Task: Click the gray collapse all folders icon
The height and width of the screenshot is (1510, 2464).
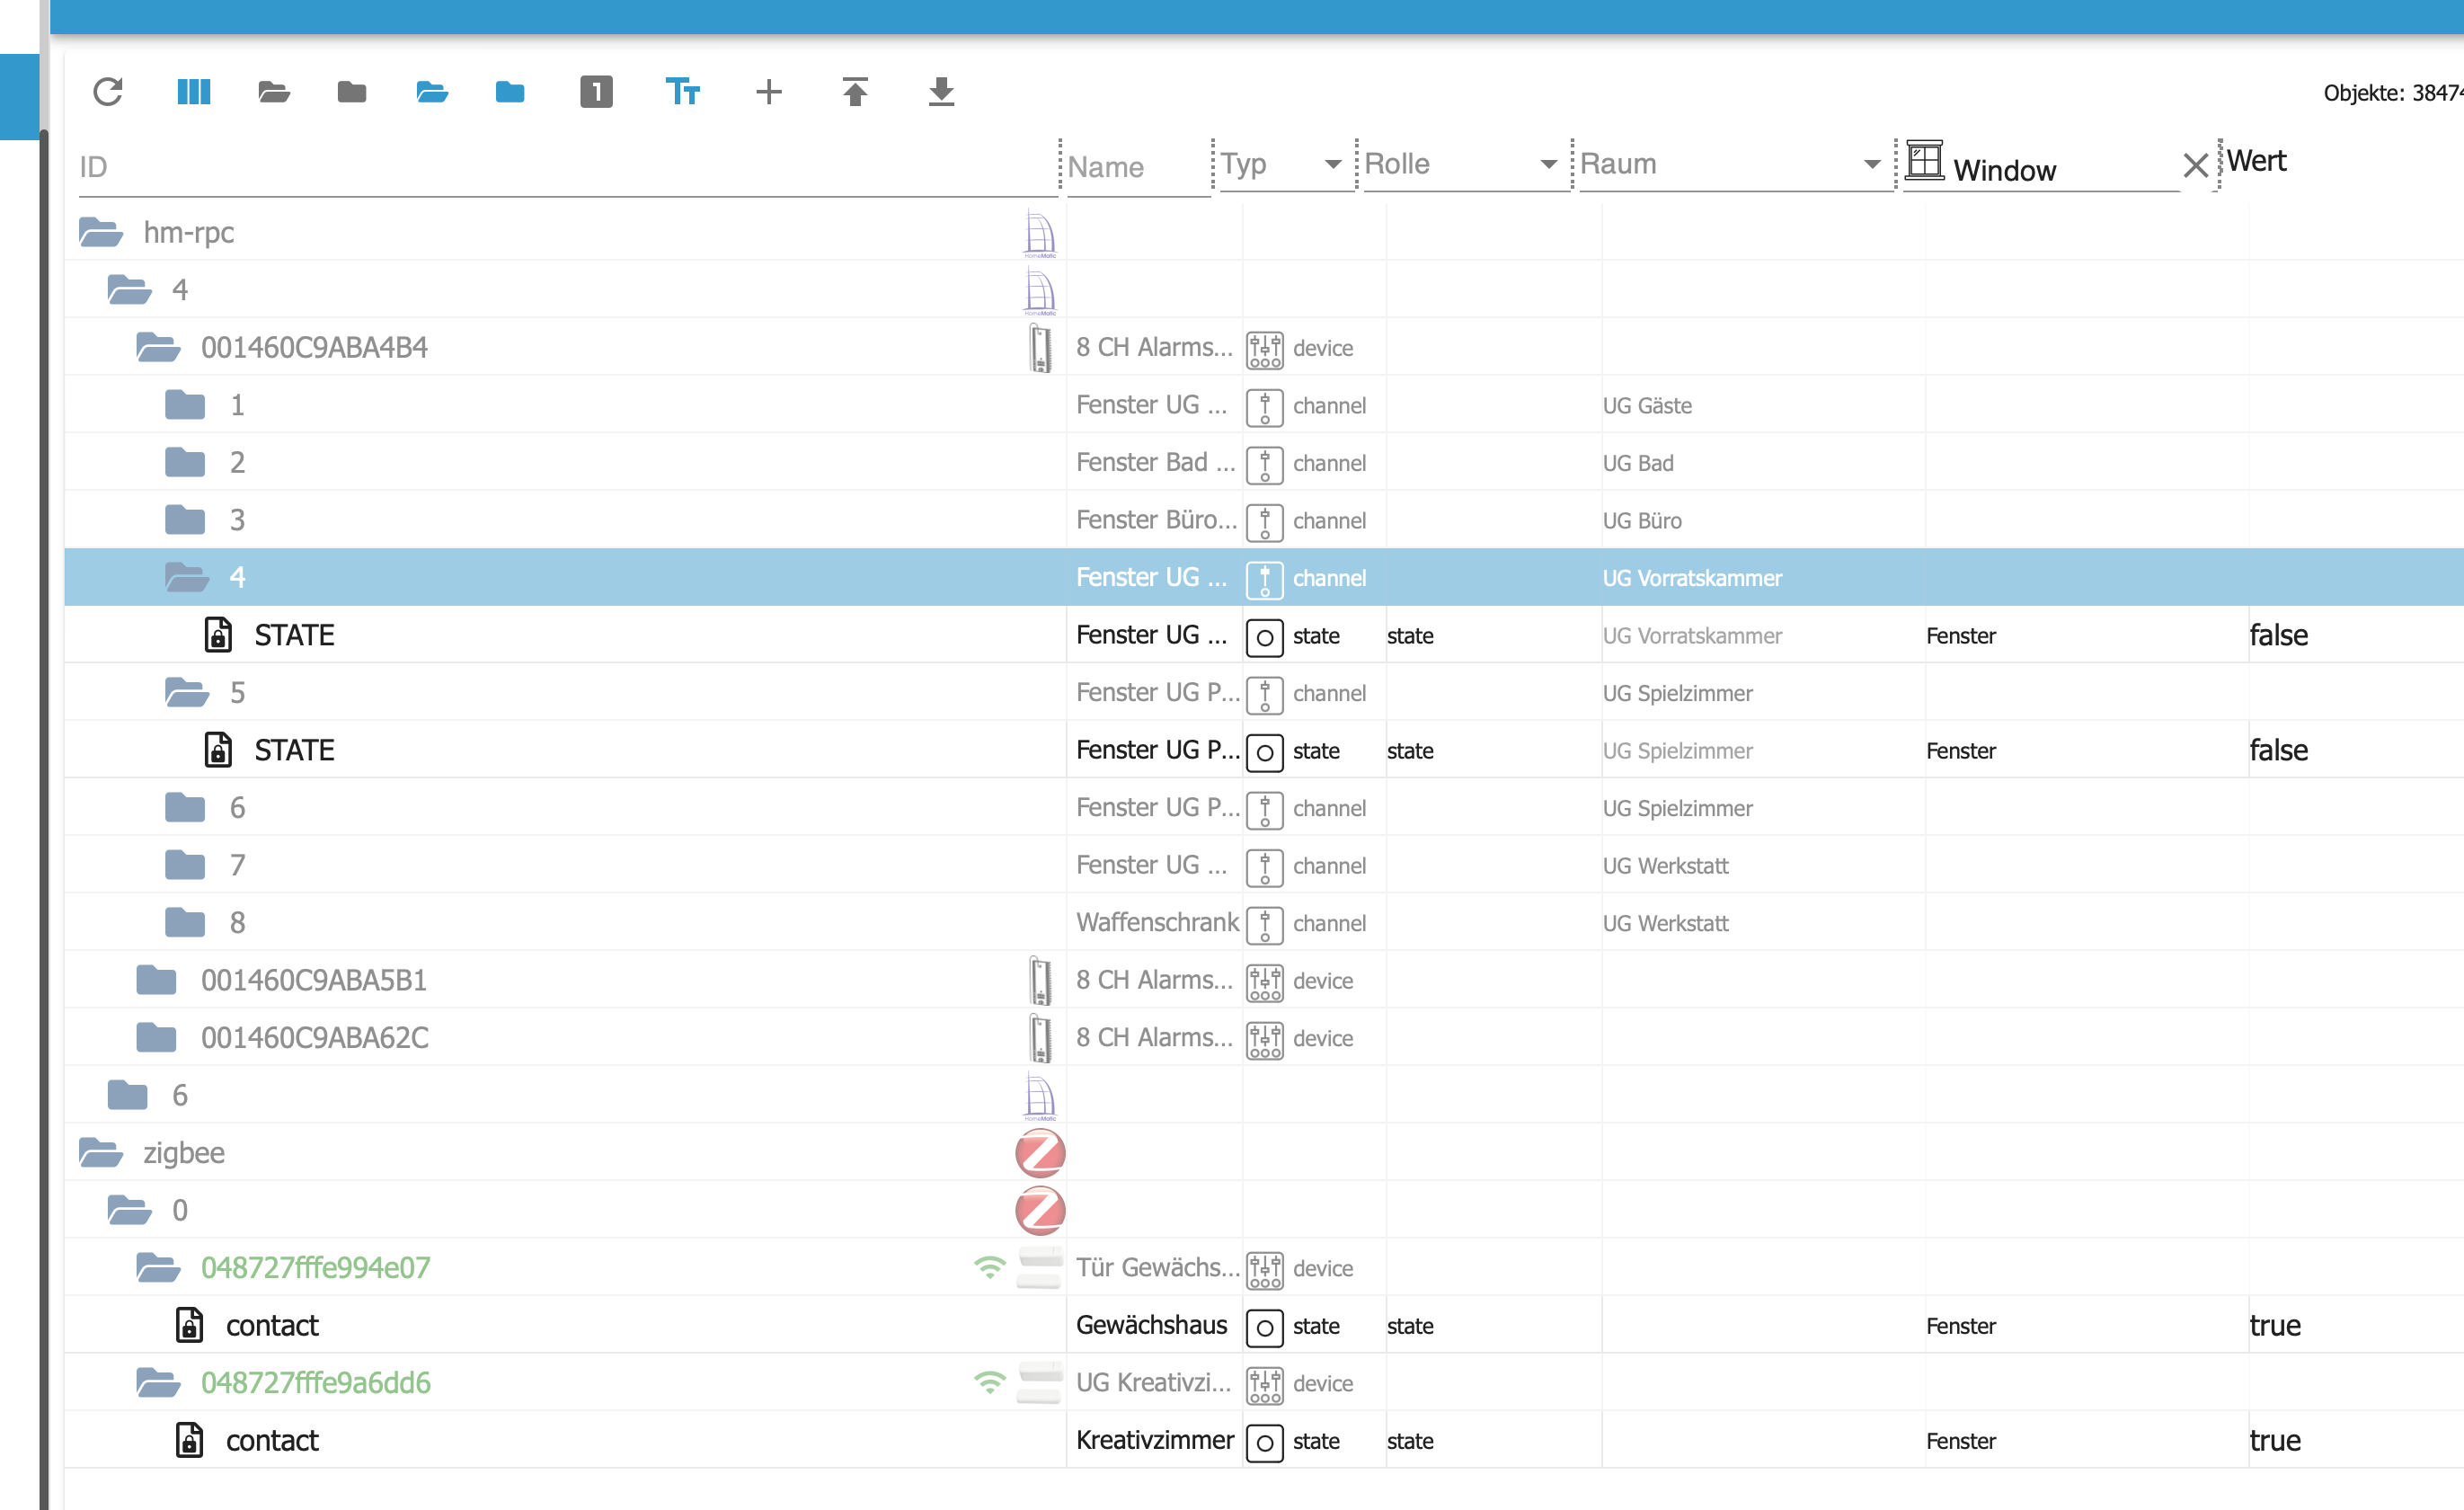Action: pos(352,92)
